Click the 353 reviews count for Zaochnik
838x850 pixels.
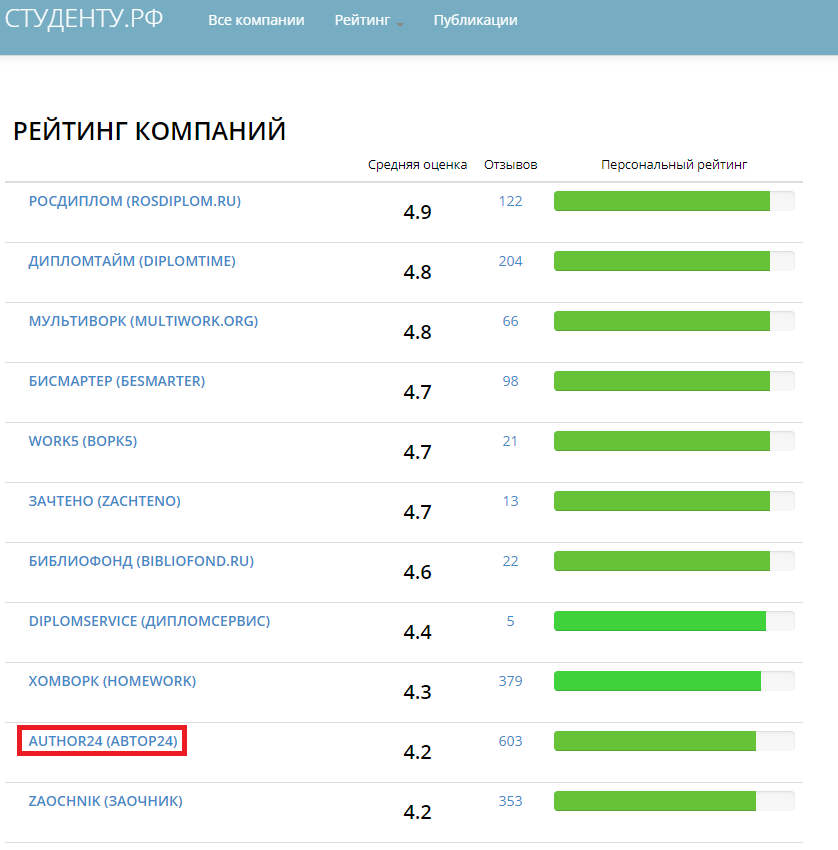510,801
